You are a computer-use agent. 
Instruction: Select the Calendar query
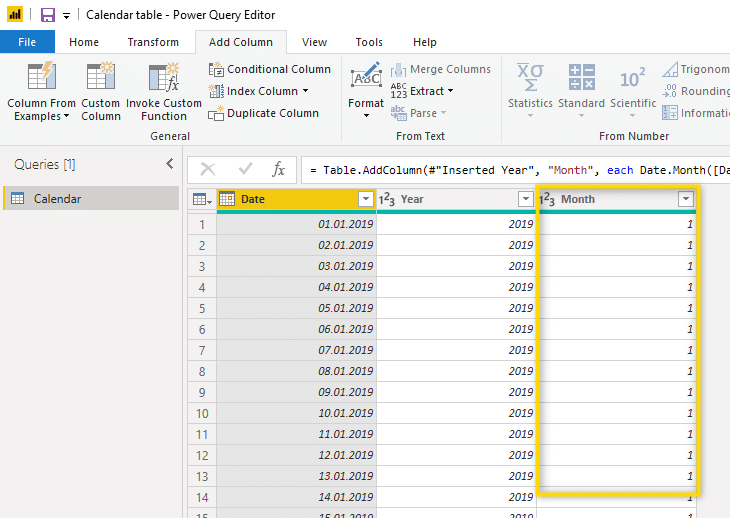coord(57,199)
